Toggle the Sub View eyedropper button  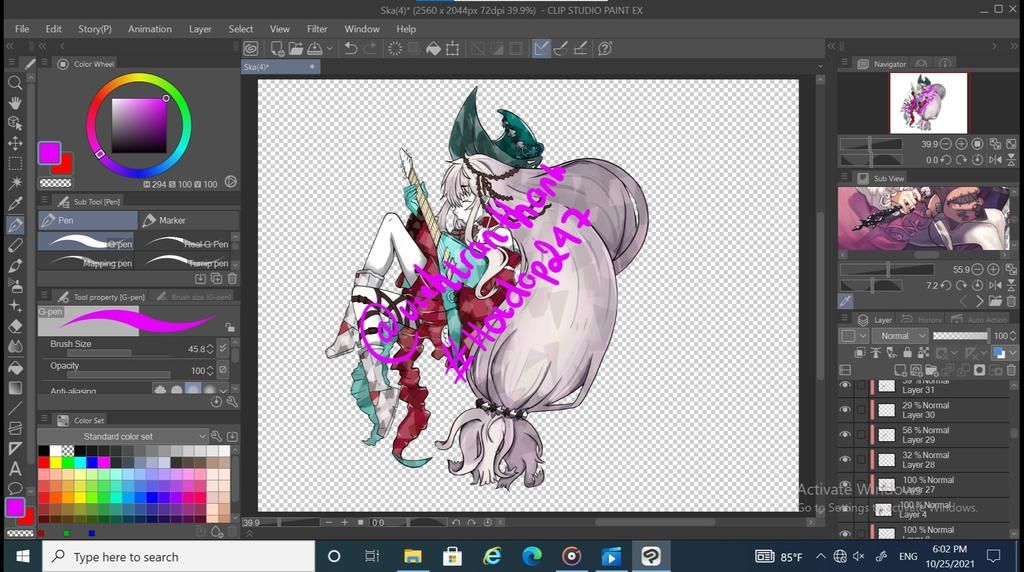click(846, 301)
